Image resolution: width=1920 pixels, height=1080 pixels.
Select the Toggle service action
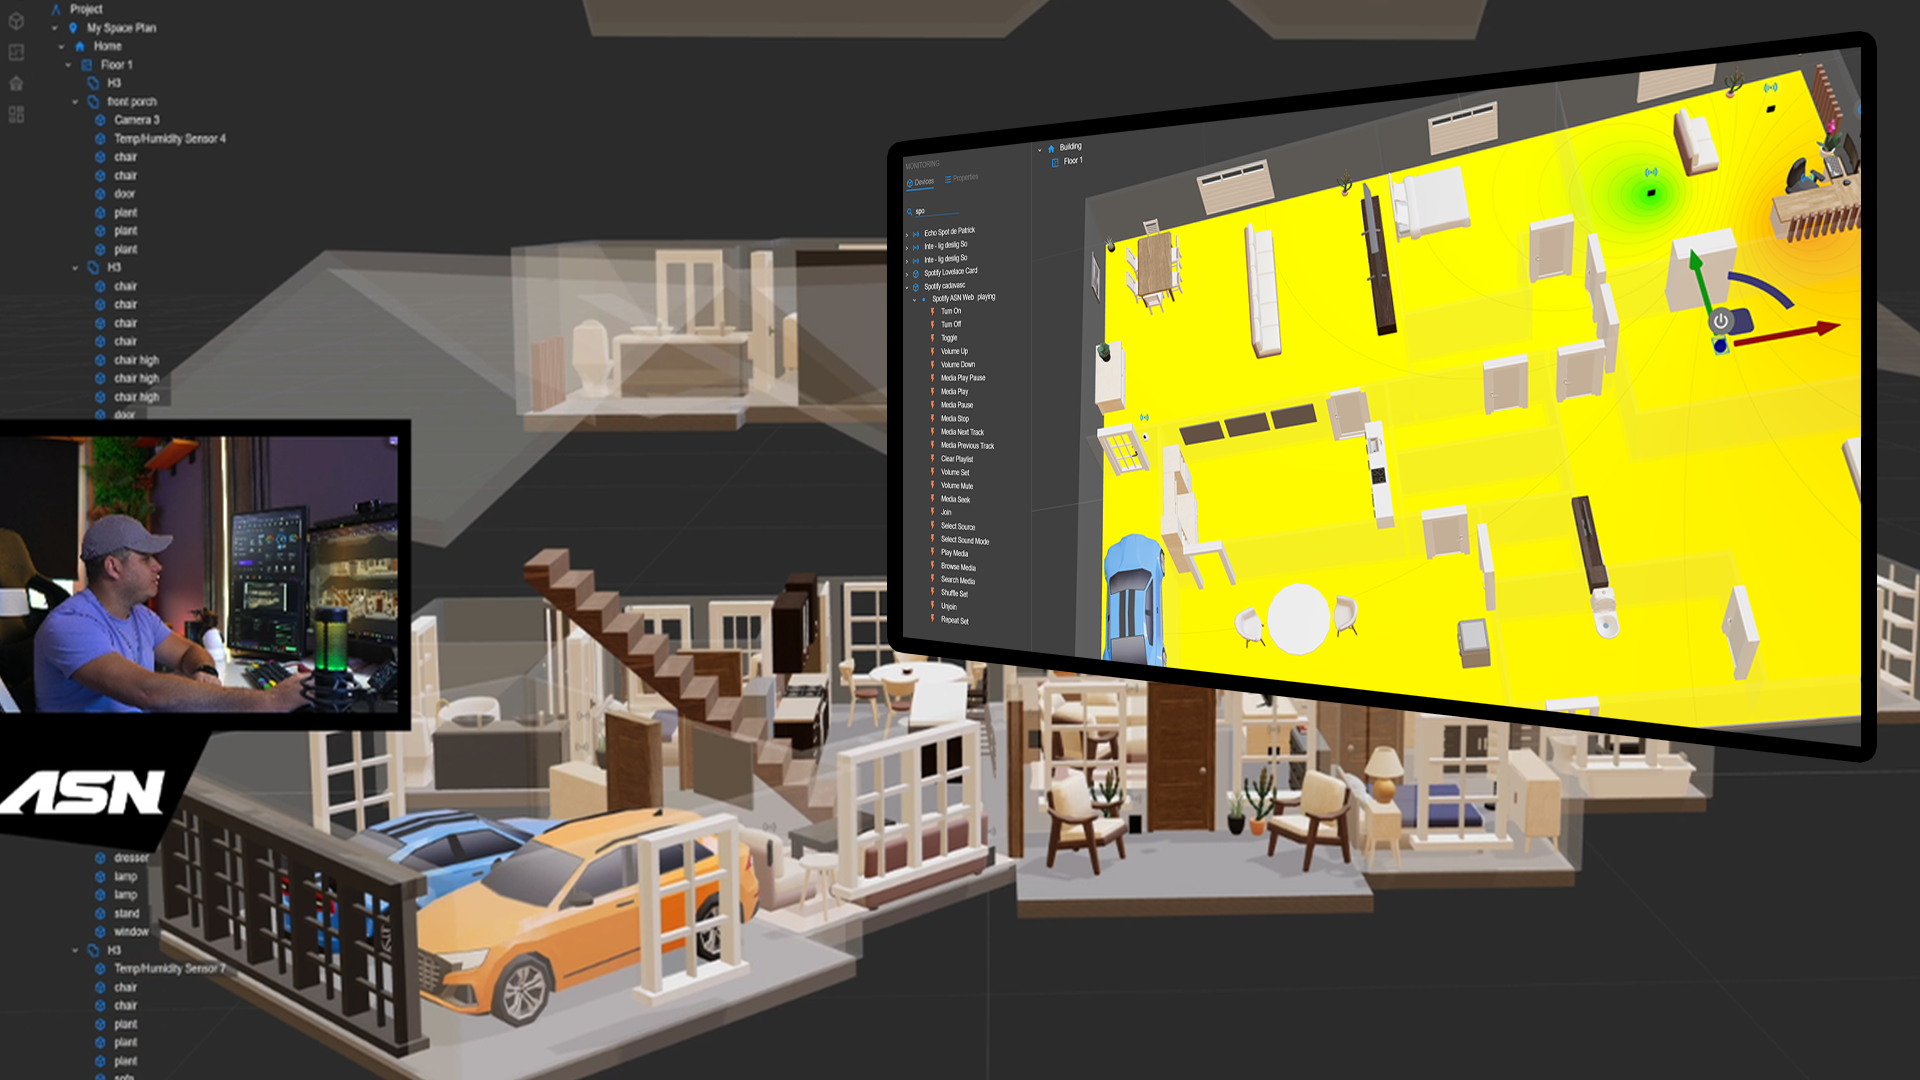coord(949,338)
